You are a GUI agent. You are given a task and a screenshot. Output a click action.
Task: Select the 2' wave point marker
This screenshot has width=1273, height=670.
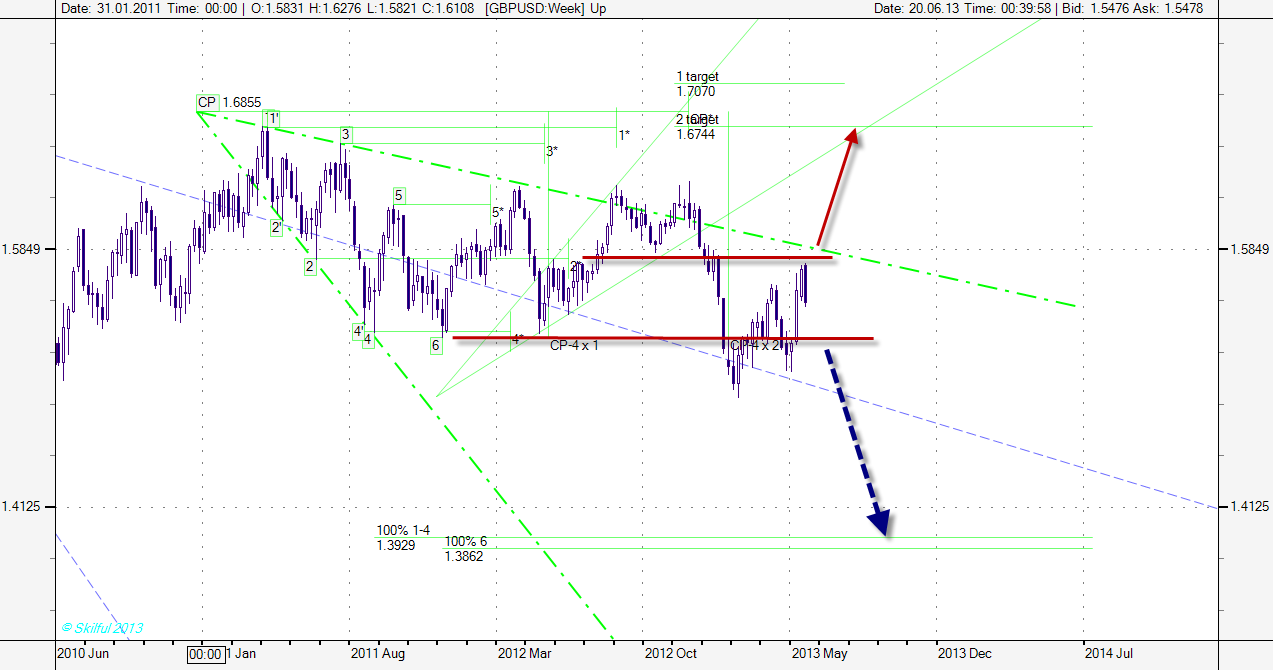point(275,227)
